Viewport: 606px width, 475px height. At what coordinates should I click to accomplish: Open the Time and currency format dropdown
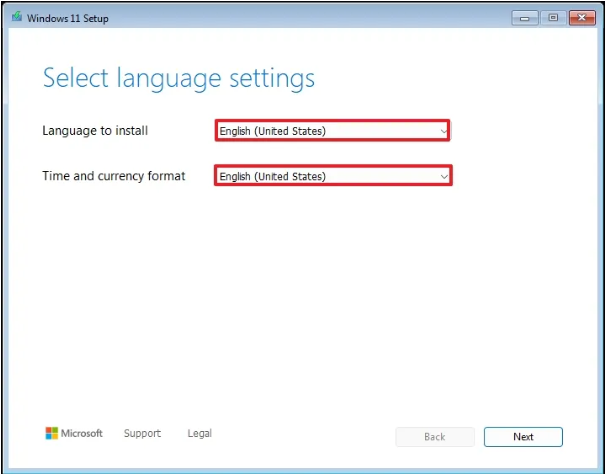pyautogui.click(x=333, y=176)
